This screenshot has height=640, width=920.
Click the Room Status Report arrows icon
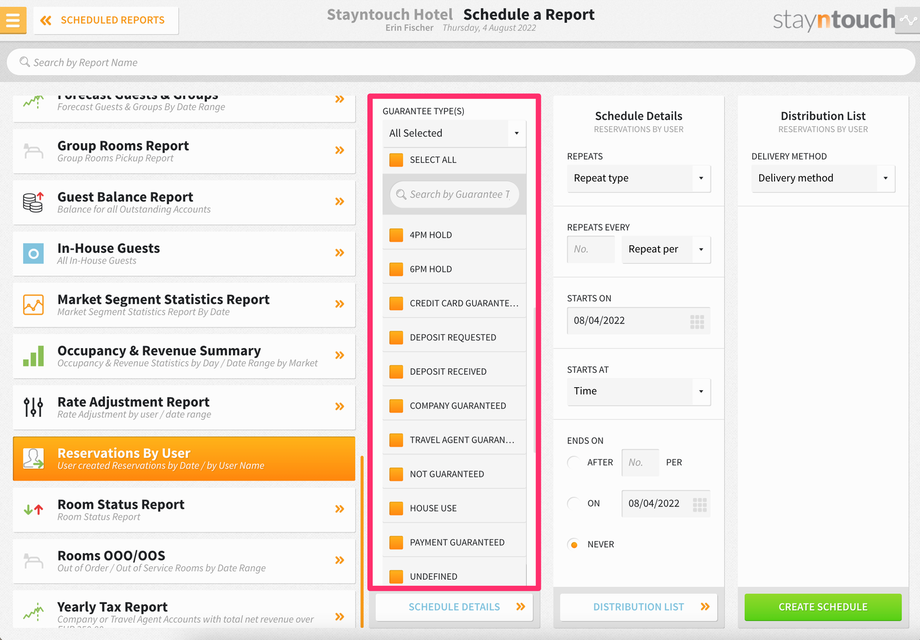33,509
